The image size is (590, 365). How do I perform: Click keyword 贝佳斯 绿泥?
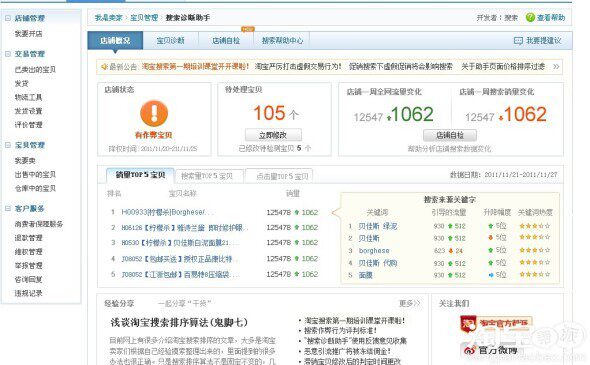click(x=377, y=226)
